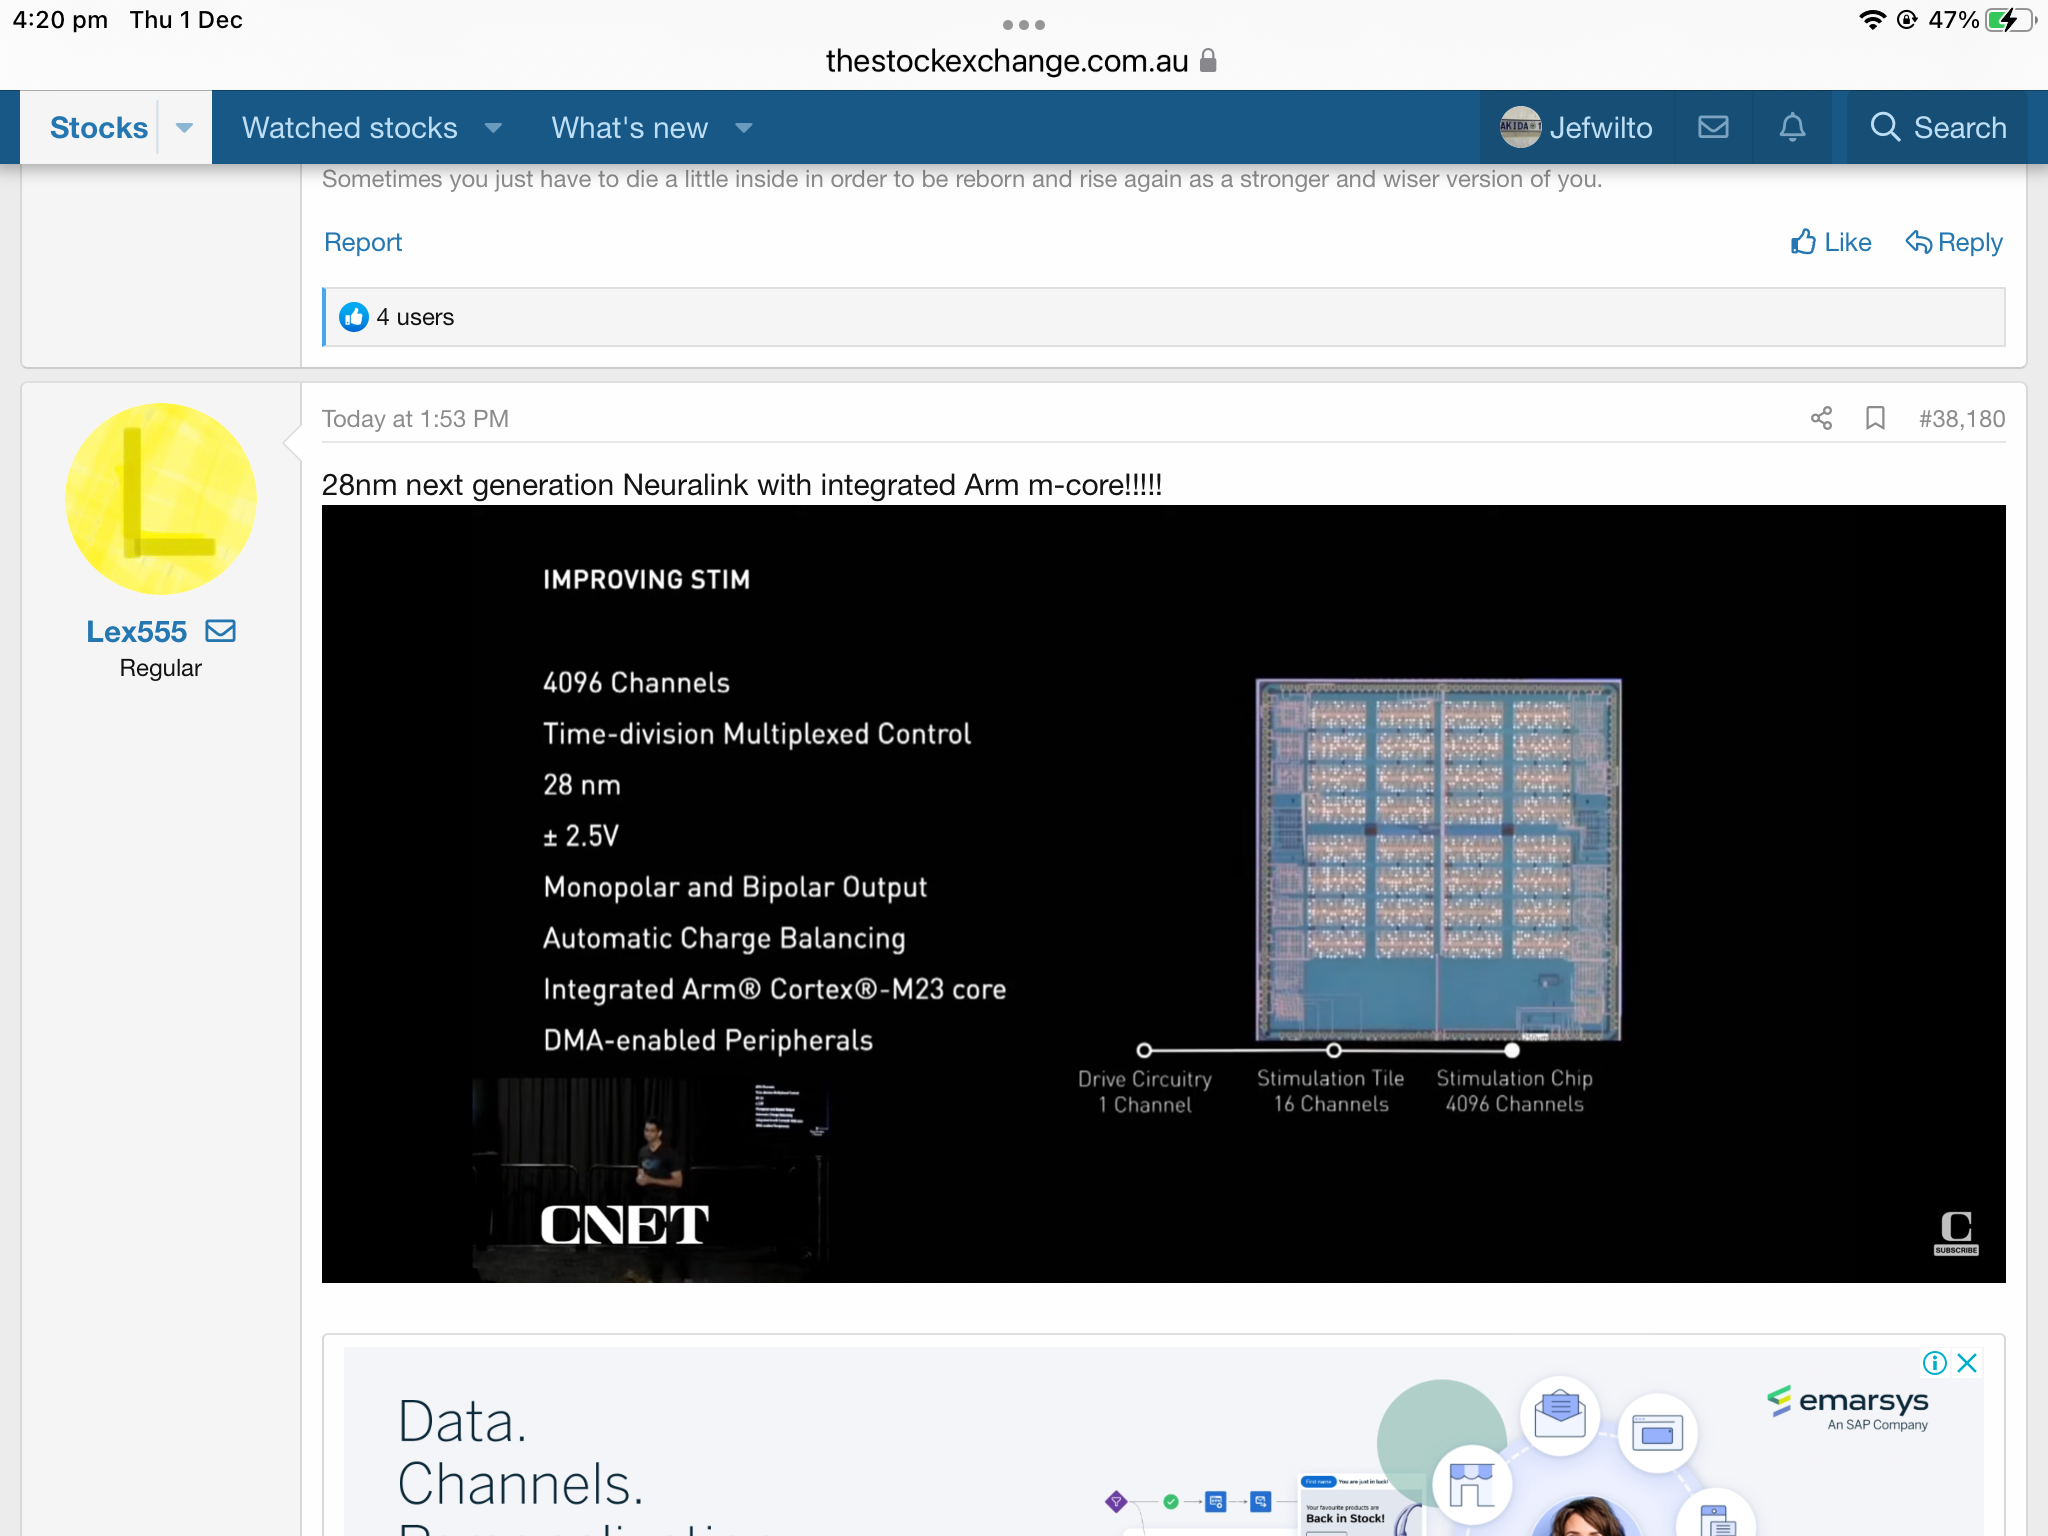Image resolution: width=2048 pixels, height=1536 pixels.
Task: Expand the Watched stocks dropdown arrow
Action: [493, 128]
